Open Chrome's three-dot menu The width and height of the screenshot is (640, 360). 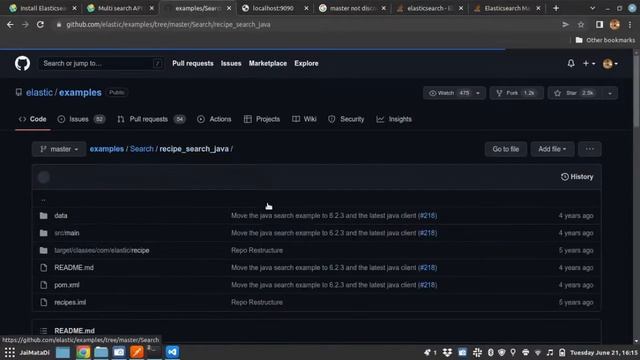(630, 25)
